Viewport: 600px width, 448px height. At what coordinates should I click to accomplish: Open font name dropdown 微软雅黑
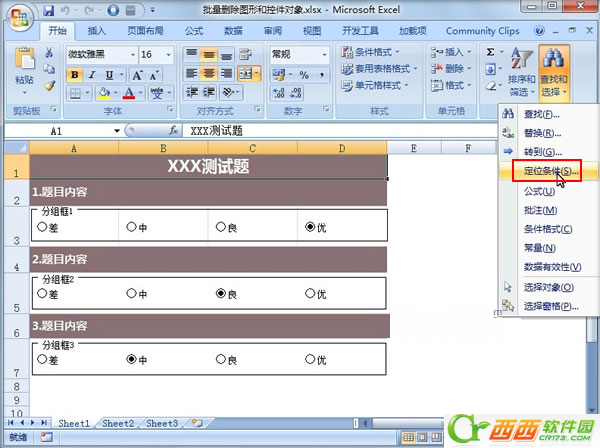133,55
